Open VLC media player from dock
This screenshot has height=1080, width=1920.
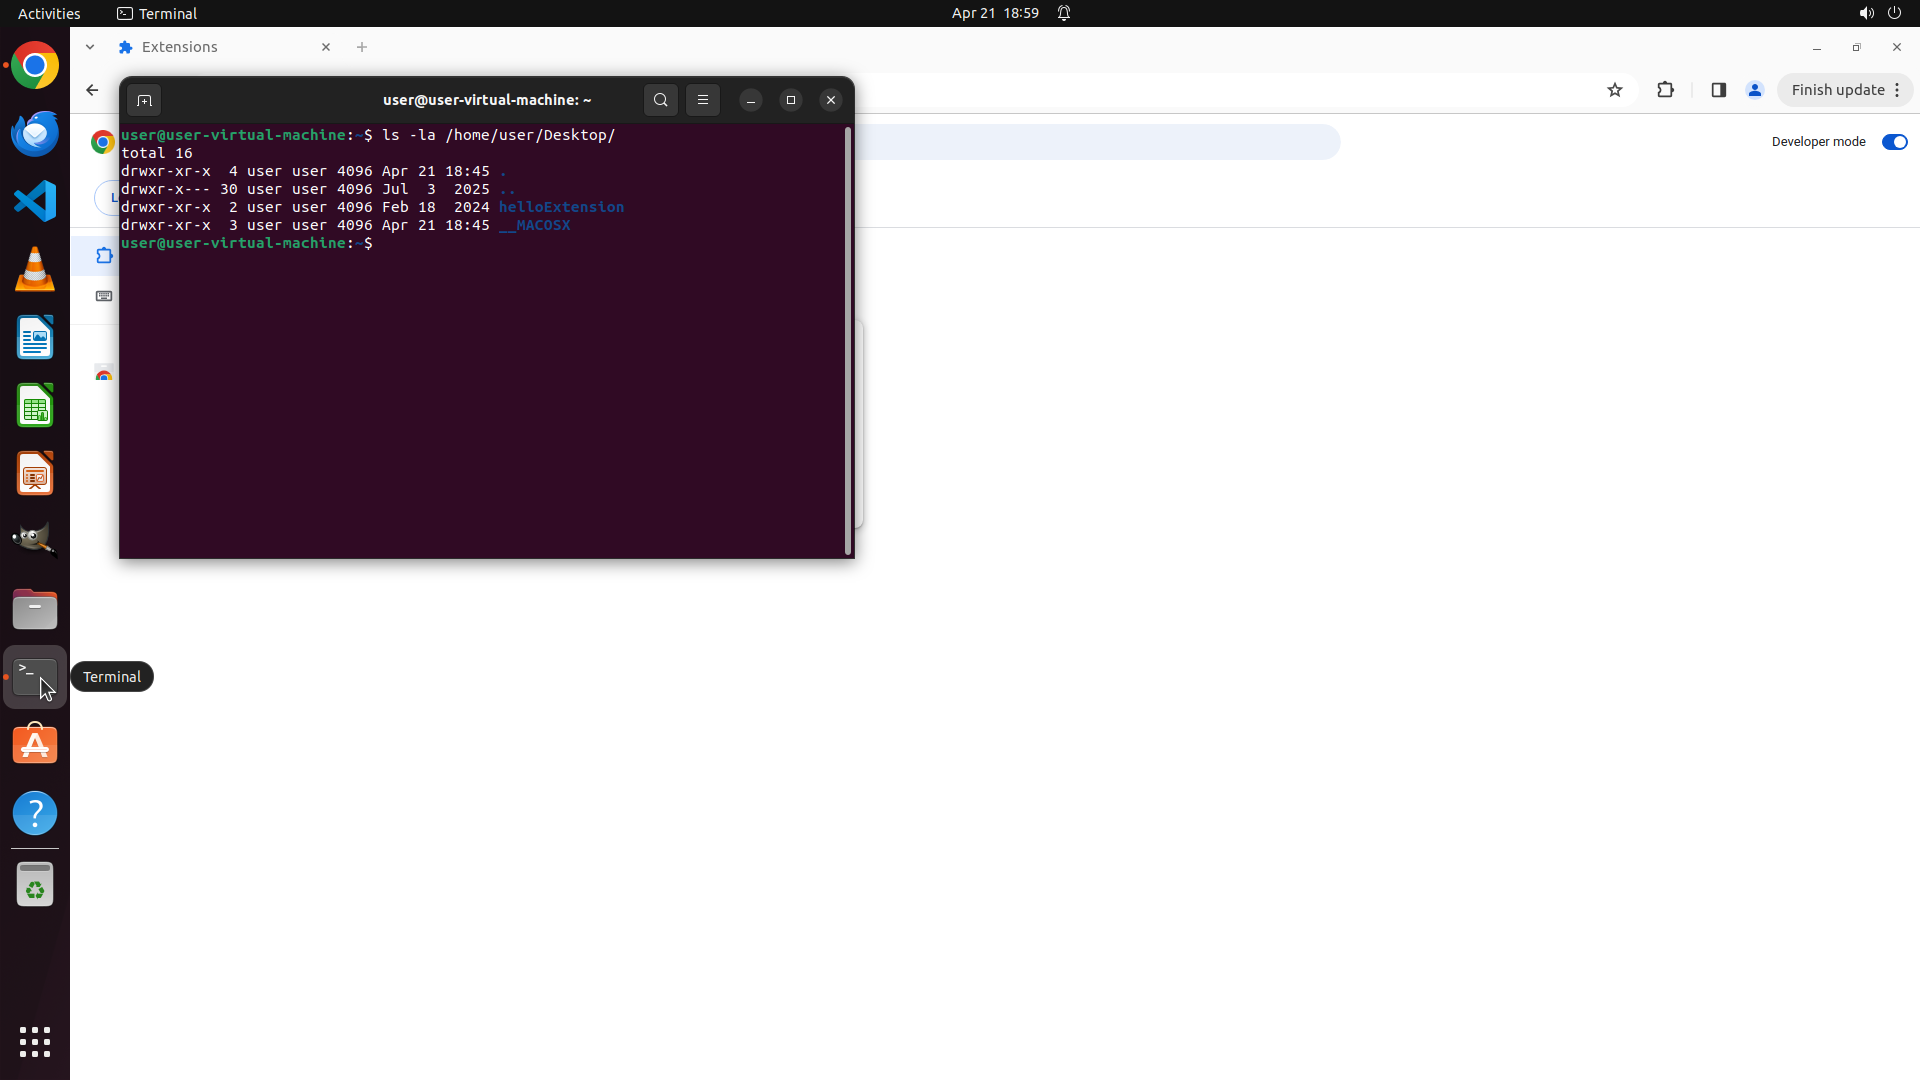pyautogui.click(x=35, y=269)
